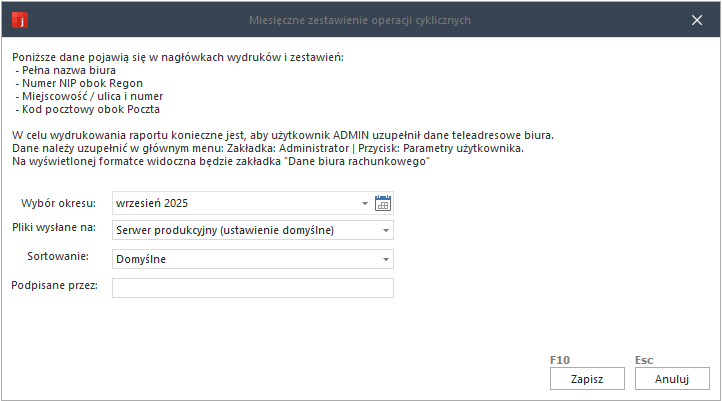Click the F10 shortcut hint above Zapisz
The width and height of the screenshot is (722, 401).
point(560,359)
